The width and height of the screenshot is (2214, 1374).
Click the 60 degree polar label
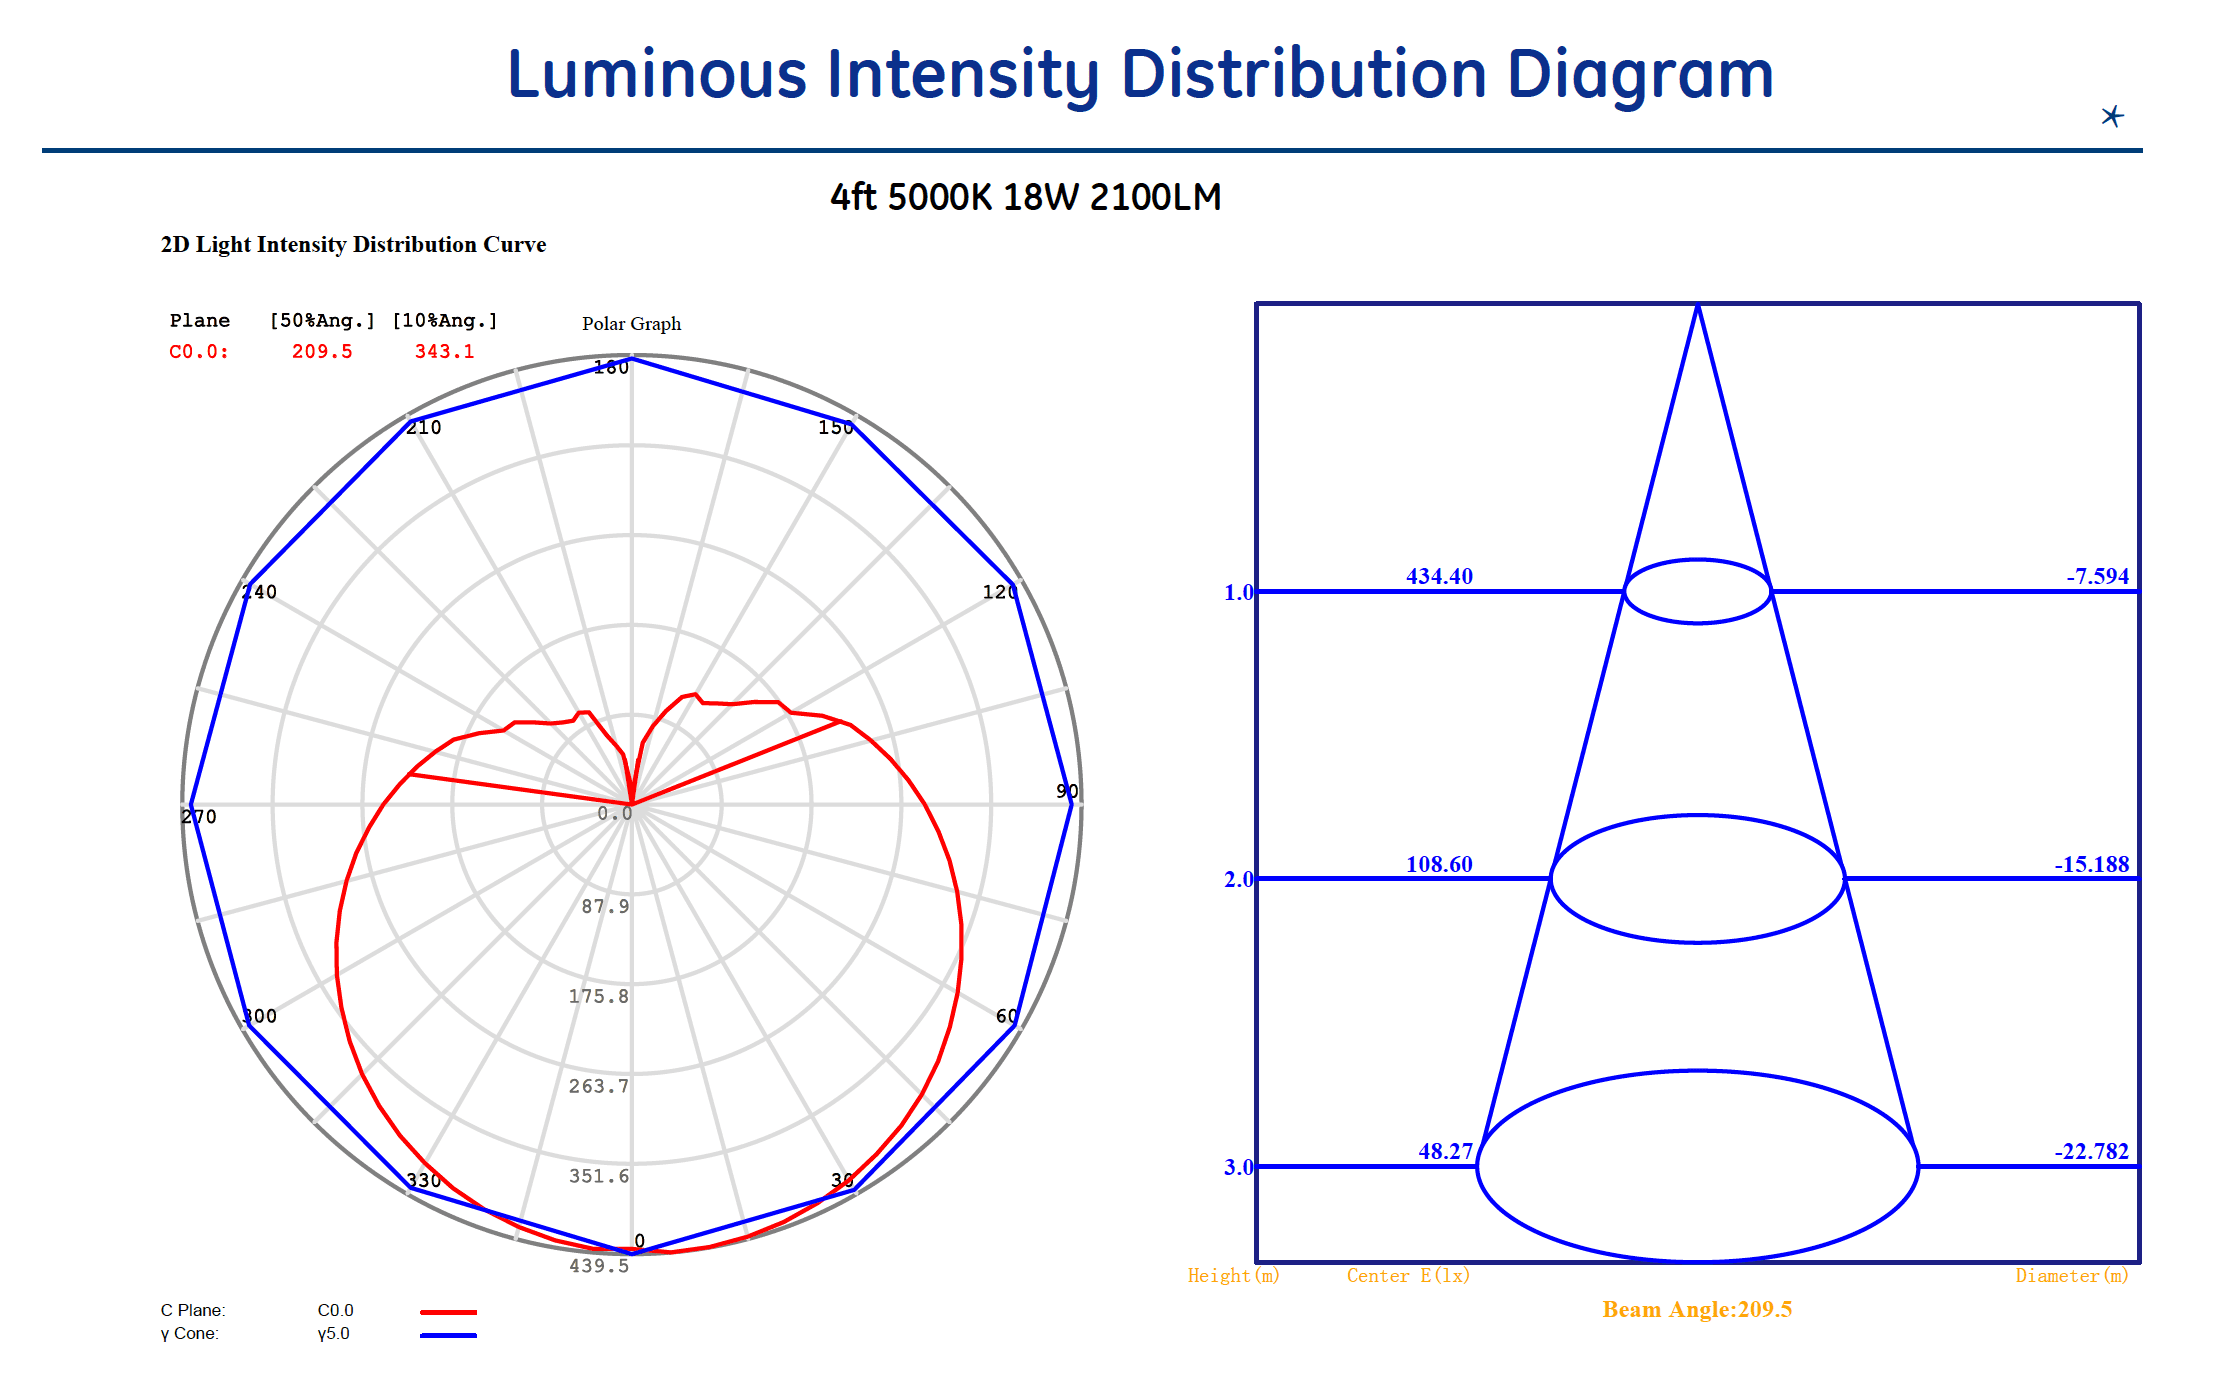[1007, 1016]
